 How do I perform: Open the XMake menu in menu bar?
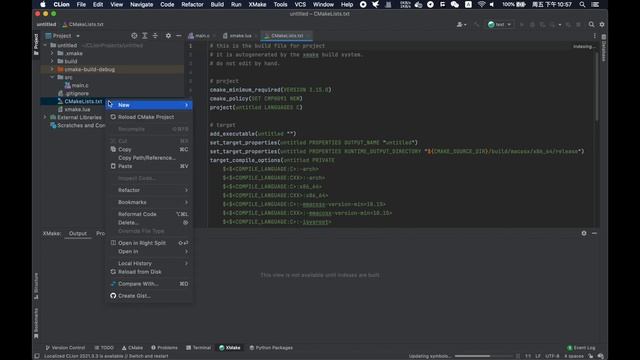pyautogui.click(x=257, y=4)
